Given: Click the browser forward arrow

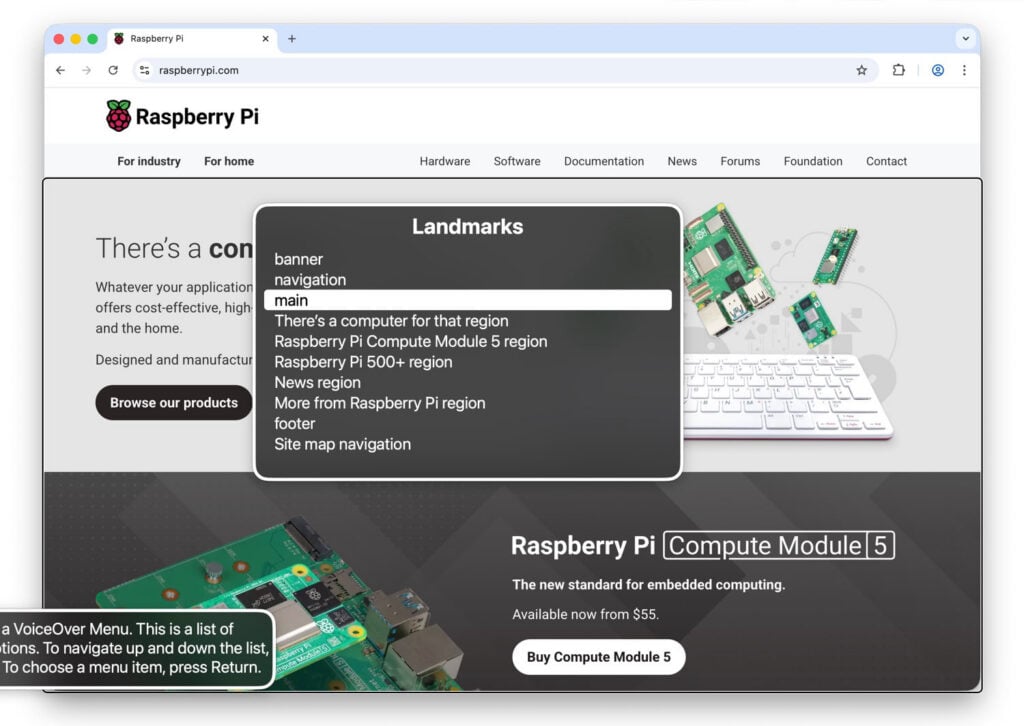Looking at the screenshot, I should coord(86,71).
